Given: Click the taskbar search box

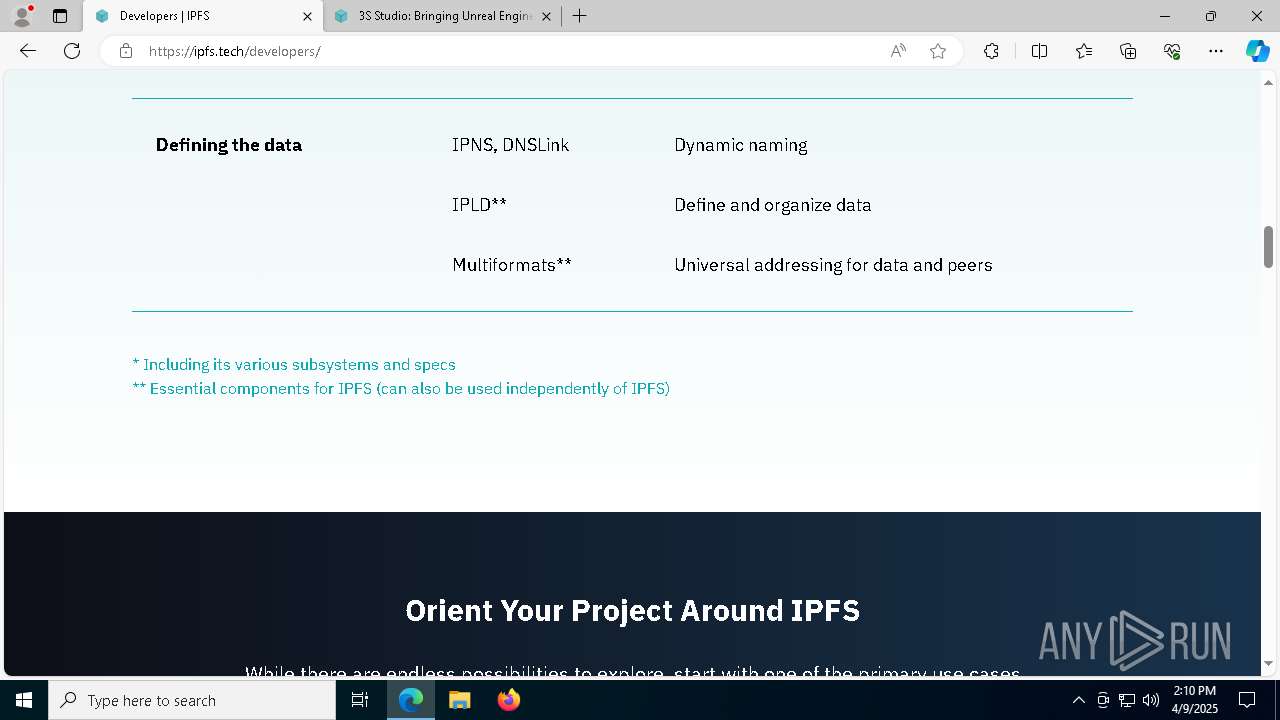Looking at the screenshot, I should (192, 700).
